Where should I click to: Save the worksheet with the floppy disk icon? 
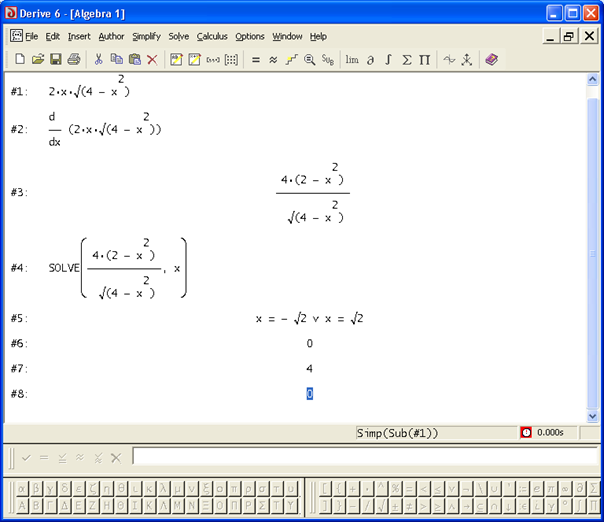click(56, 60)
